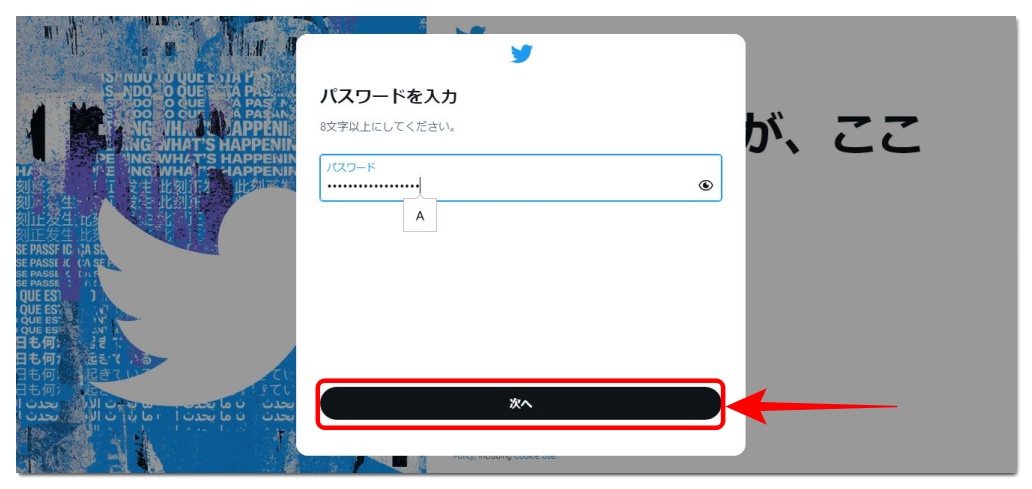The height and width of the screenshot is (489, 1032).
Task: Click the red outline around the 次へ button
Action: point(521,380)
